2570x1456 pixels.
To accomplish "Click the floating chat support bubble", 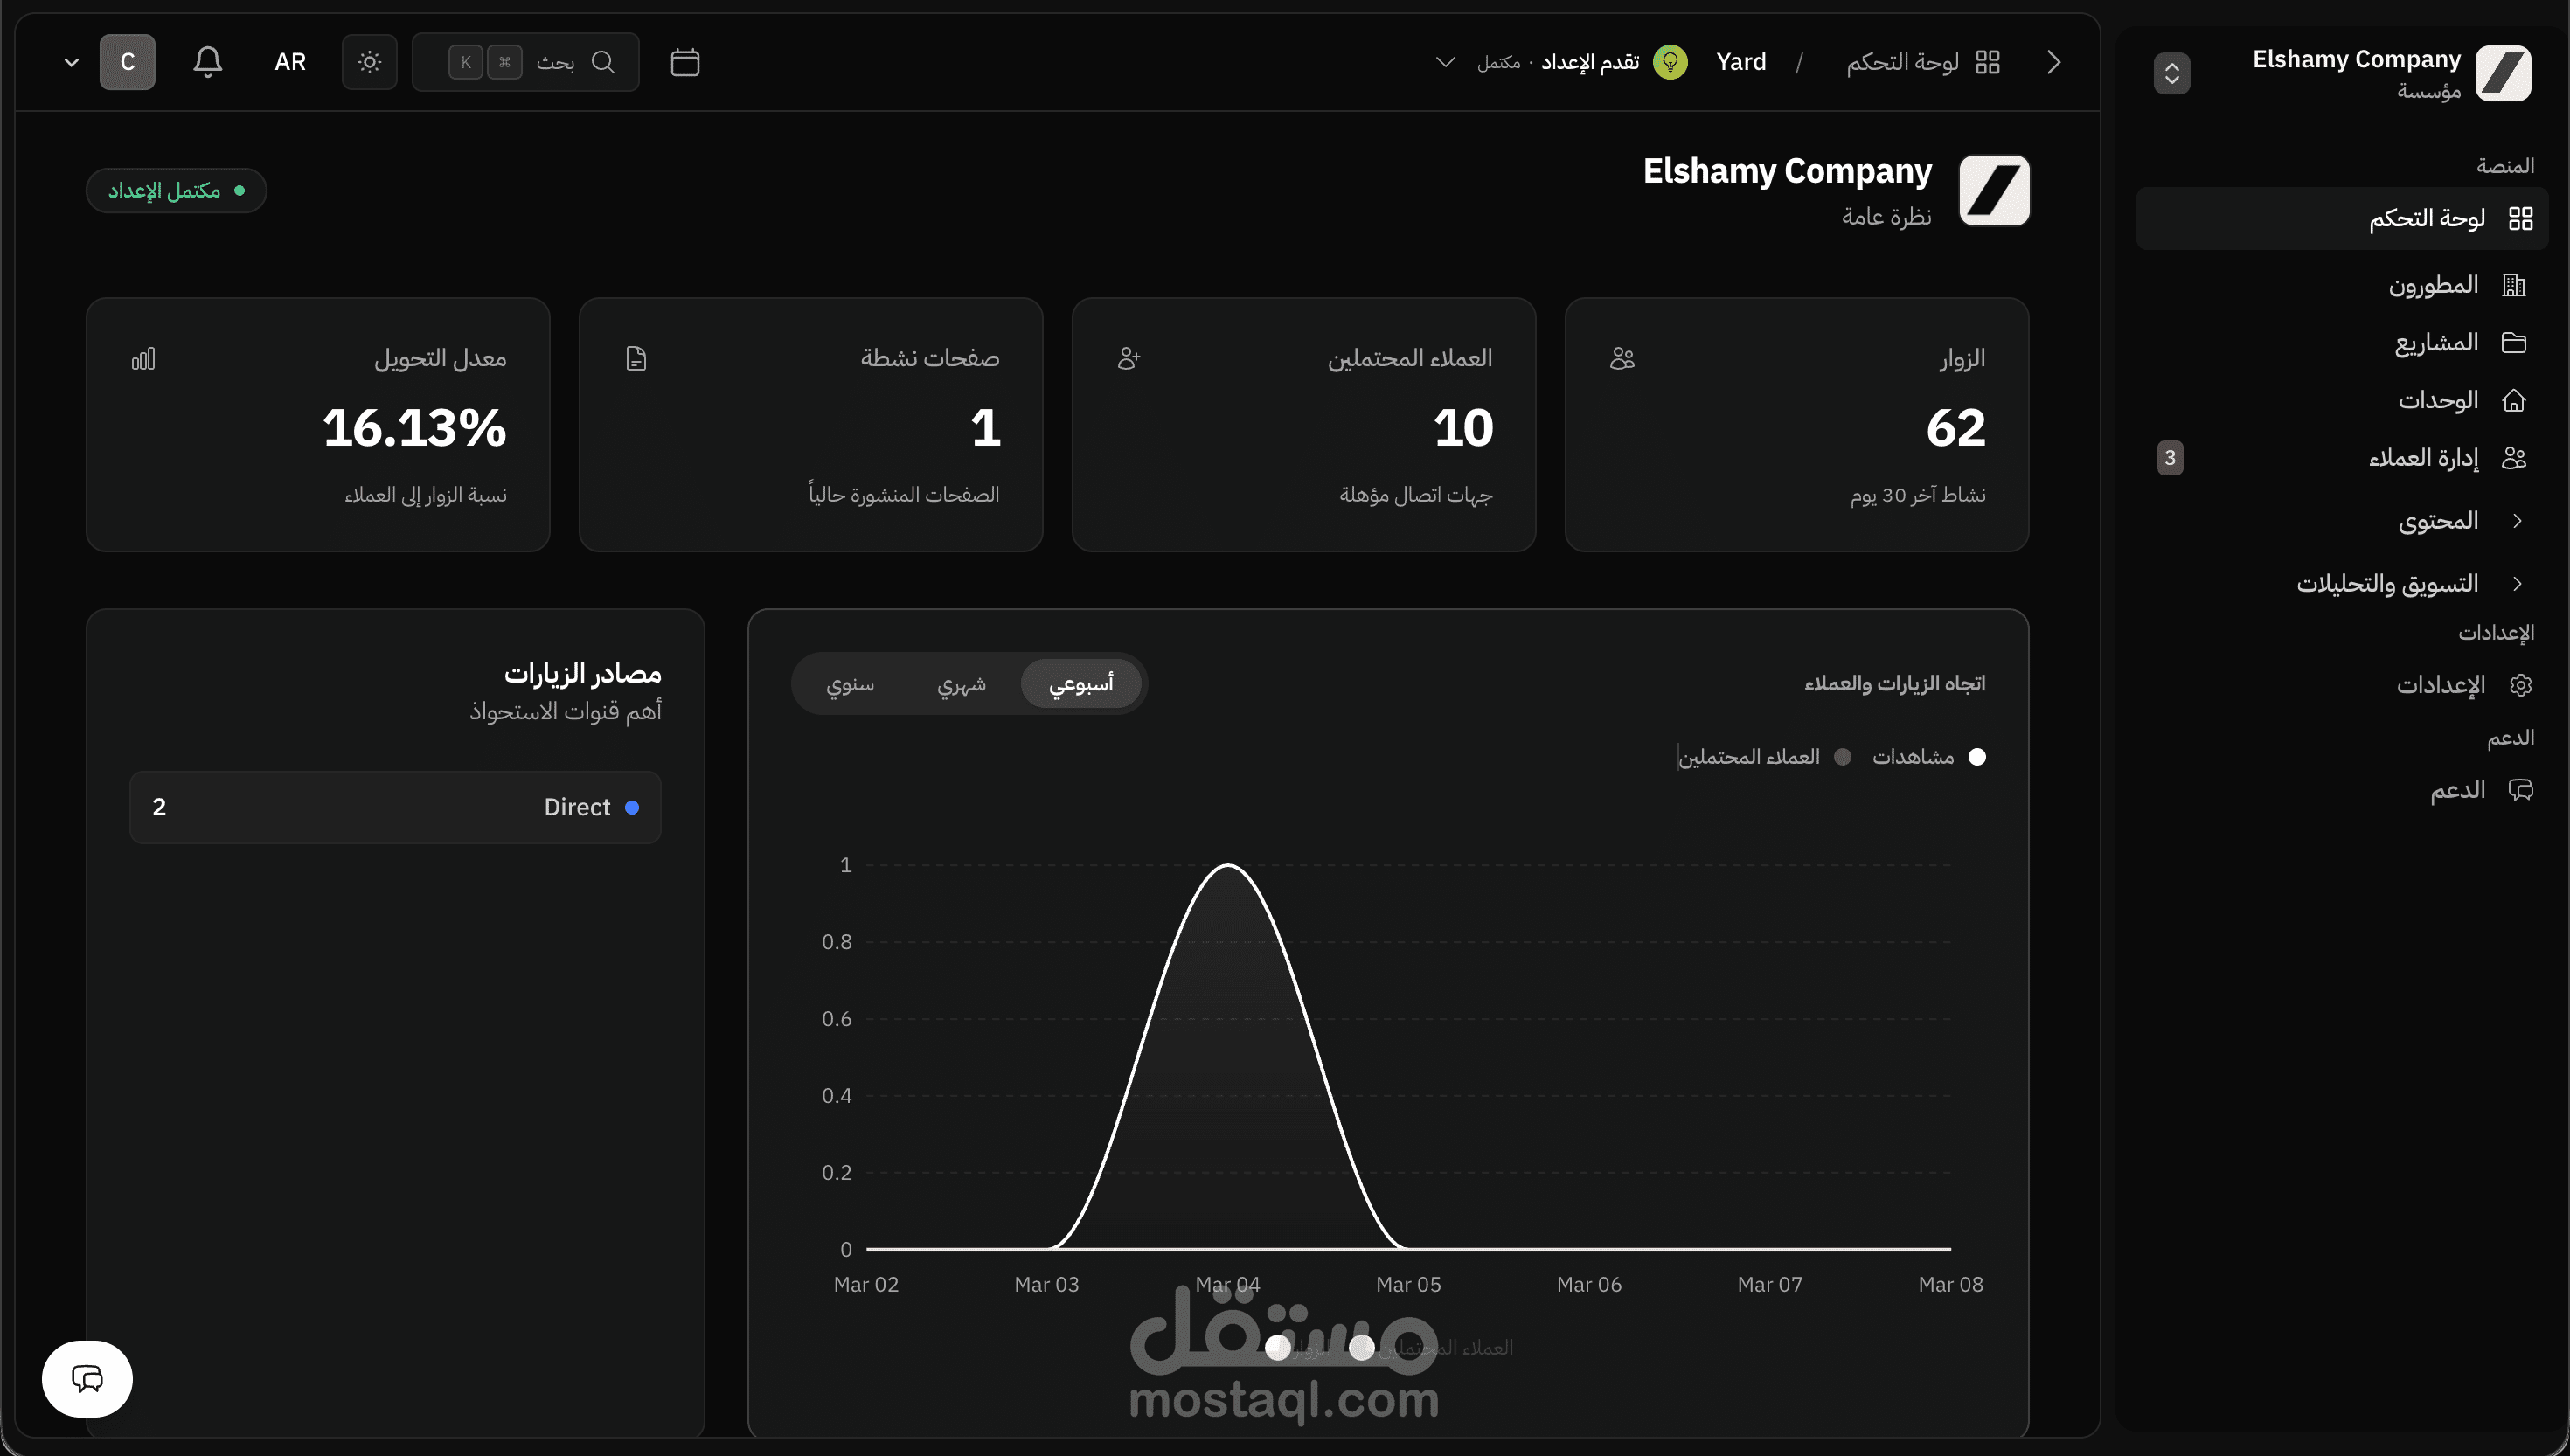I will pyautogui.click(x=87, y=1378).
